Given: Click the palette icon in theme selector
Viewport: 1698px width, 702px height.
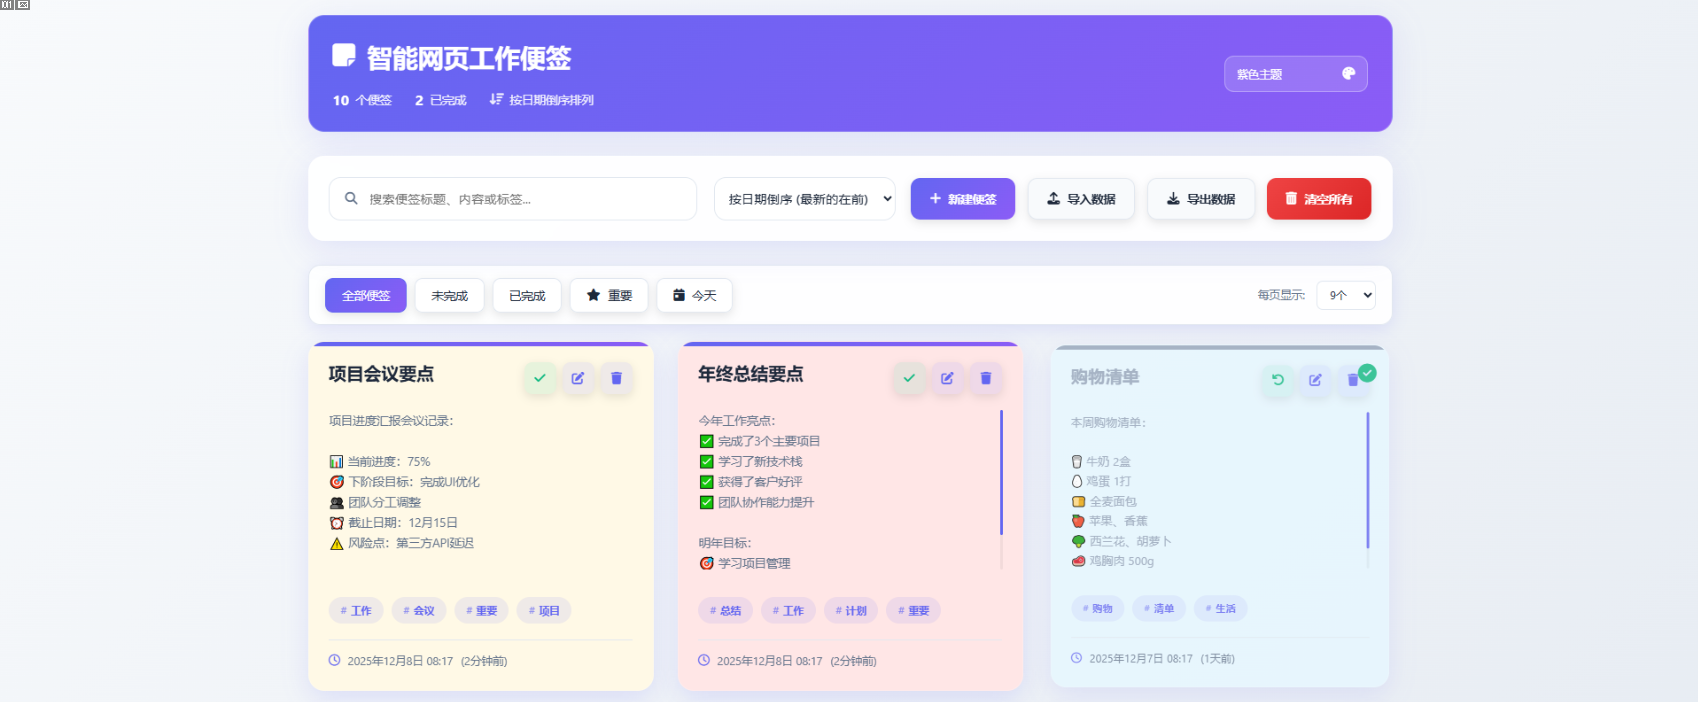Looking at the screenshot, I should (1348, 73).
